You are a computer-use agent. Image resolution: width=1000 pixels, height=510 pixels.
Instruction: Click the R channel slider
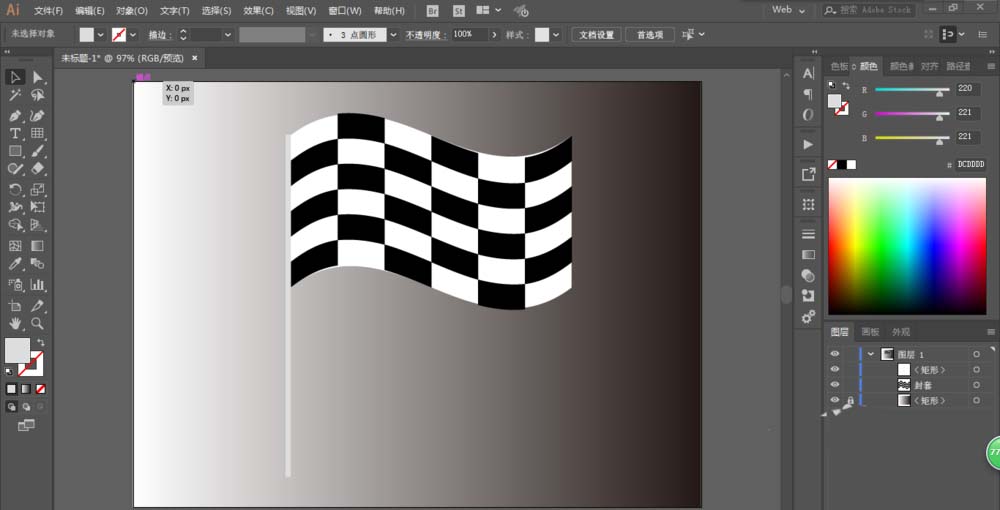tap(912, 90)
